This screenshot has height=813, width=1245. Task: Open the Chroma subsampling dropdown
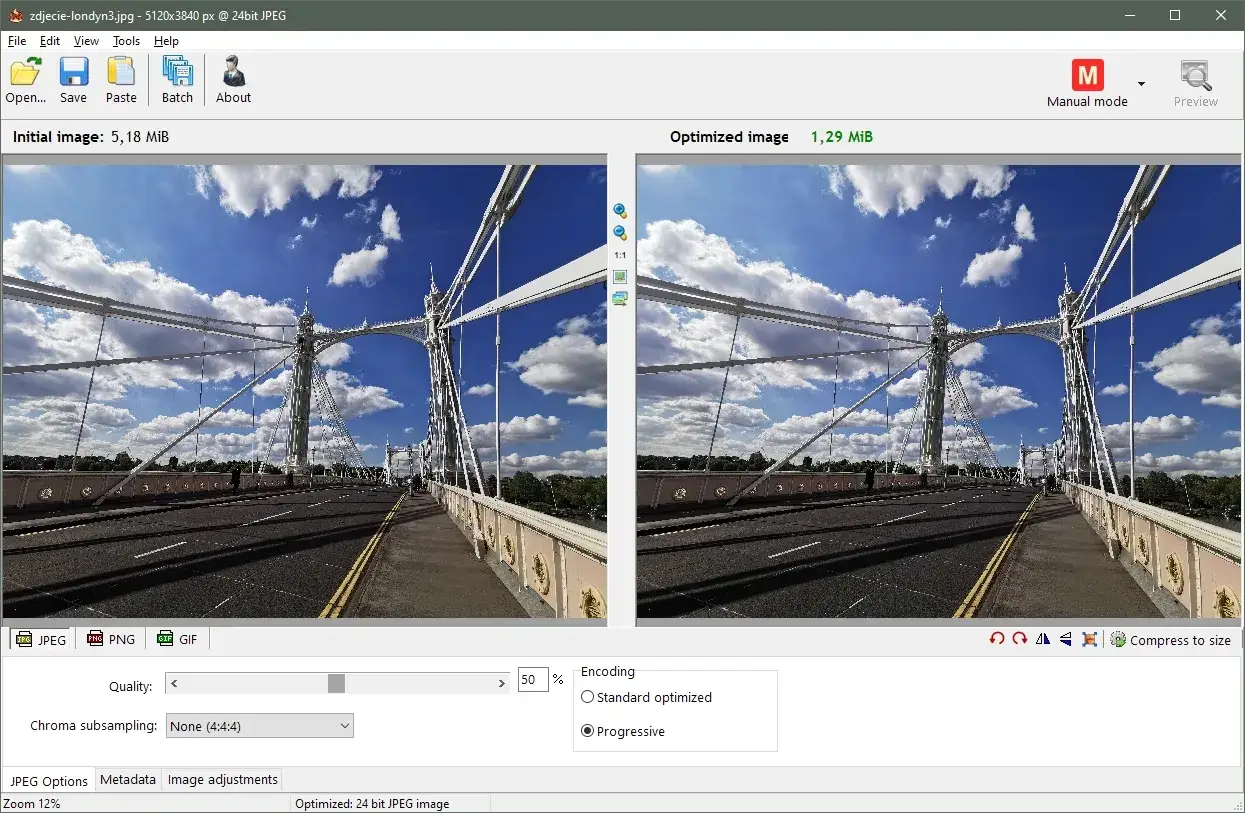(x=259, y=726)
